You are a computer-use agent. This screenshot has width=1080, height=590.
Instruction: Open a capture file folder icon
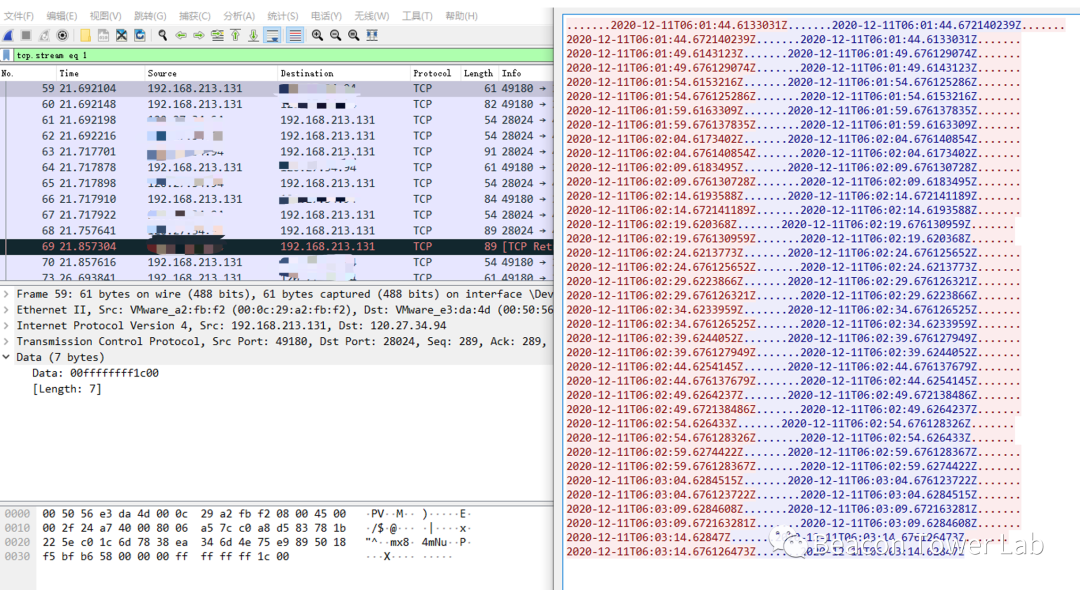[x=85, y=35]
